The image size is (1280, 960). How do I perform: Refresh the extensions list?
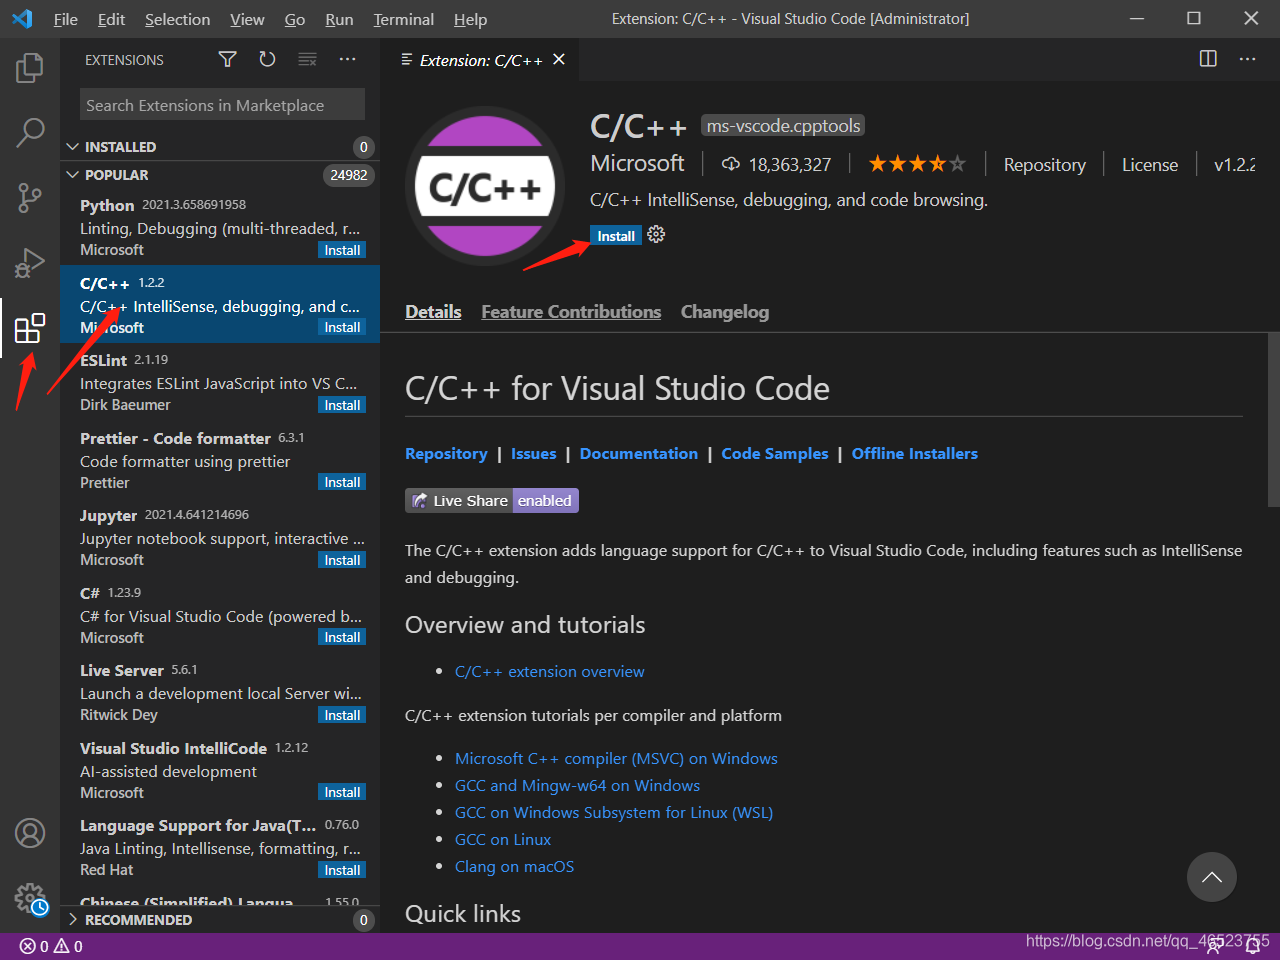(x=267, y=60)
